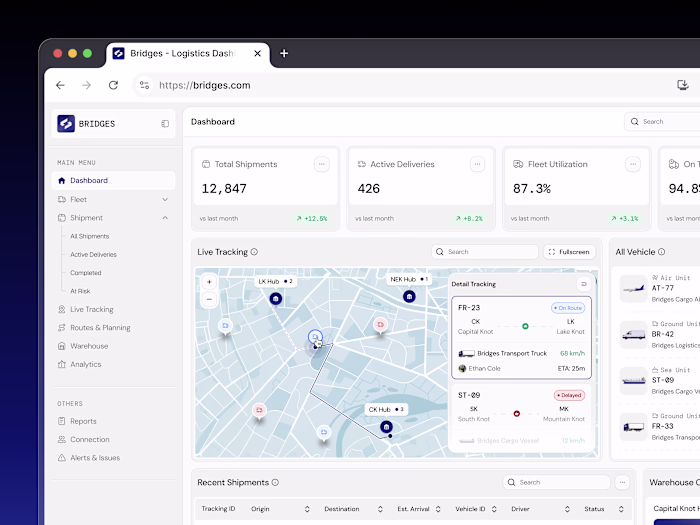
Task: Click the Bridges logo in the sidebar
Action: [66, 124]
